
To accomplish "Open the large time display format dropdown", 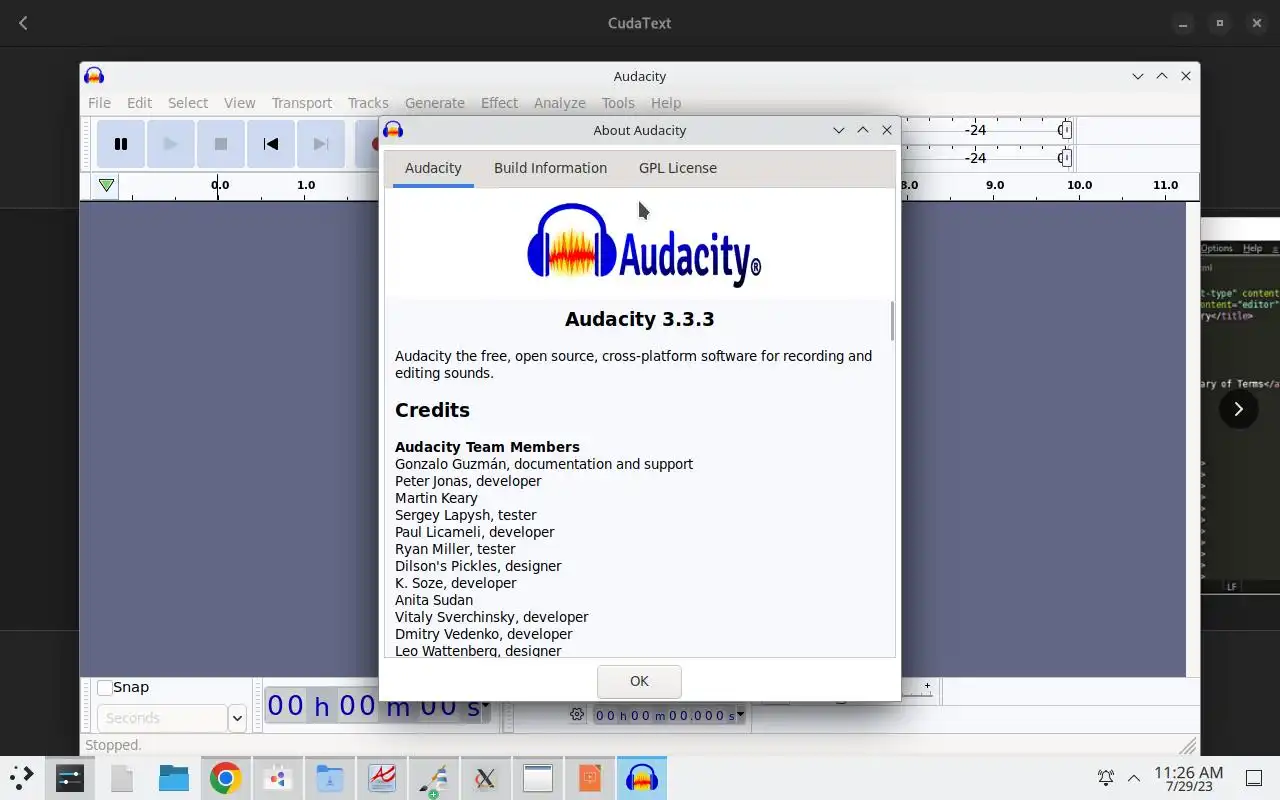I will [486, 706].
